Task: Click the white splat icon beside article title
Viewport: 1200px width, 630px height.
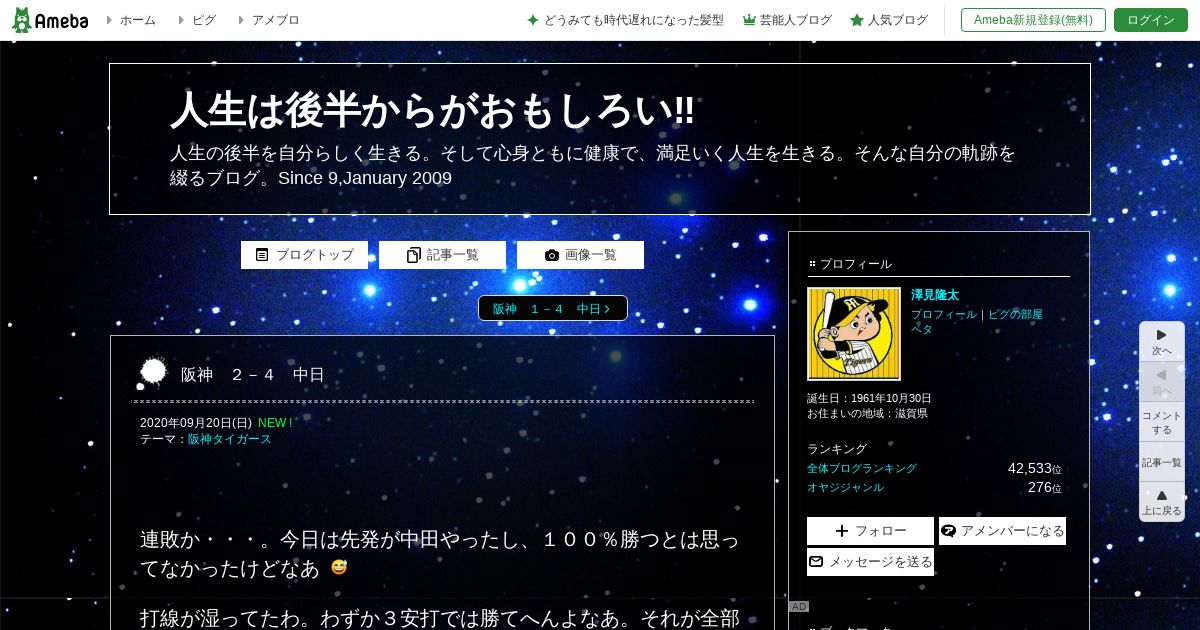Action: 152,373
